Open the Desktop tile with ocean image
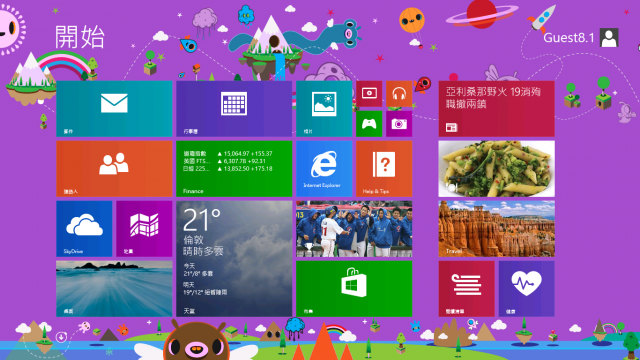This screenshot has height=360, width=640. pos(114,289)
